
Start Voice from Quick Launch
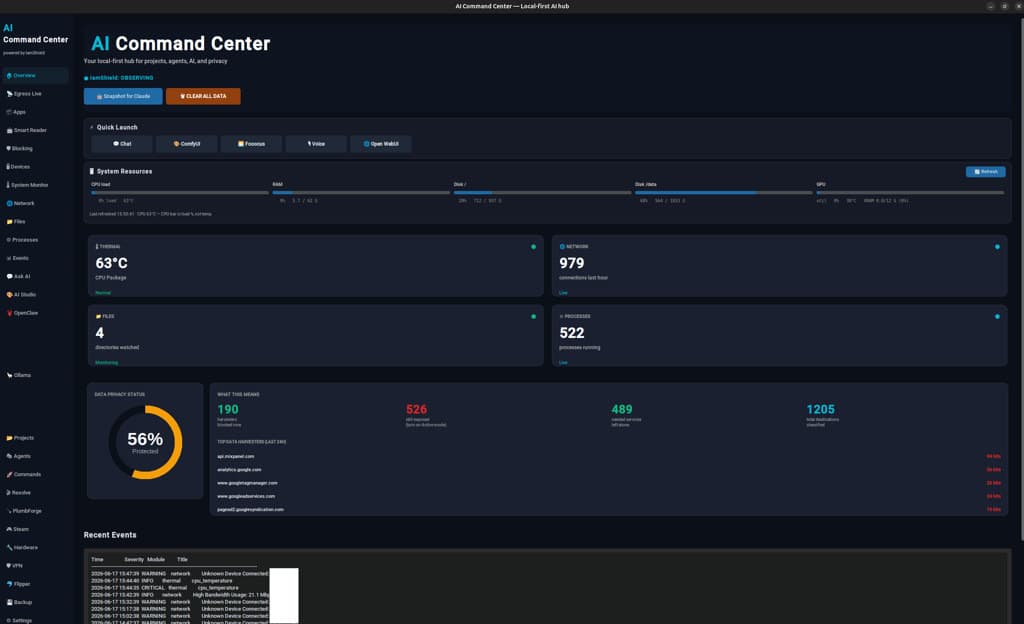pos(316,144)
